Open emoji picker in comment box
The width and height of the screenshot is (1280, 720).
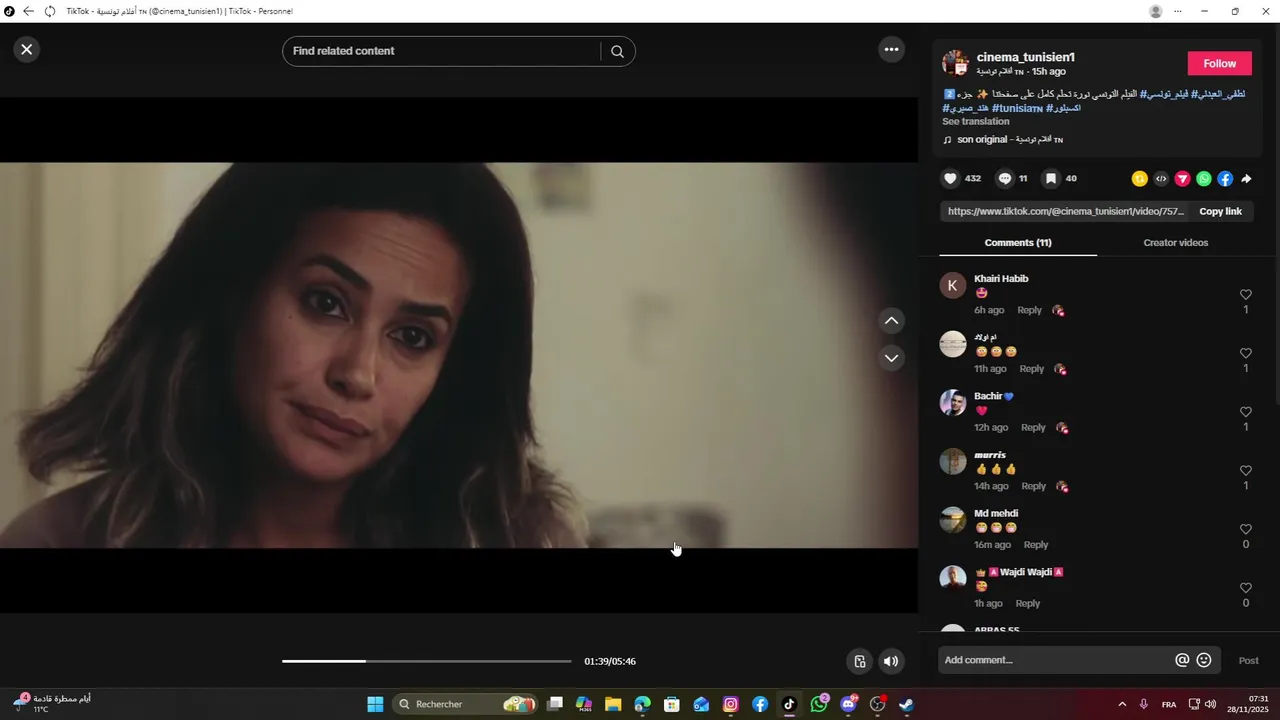click(1204, 660)
